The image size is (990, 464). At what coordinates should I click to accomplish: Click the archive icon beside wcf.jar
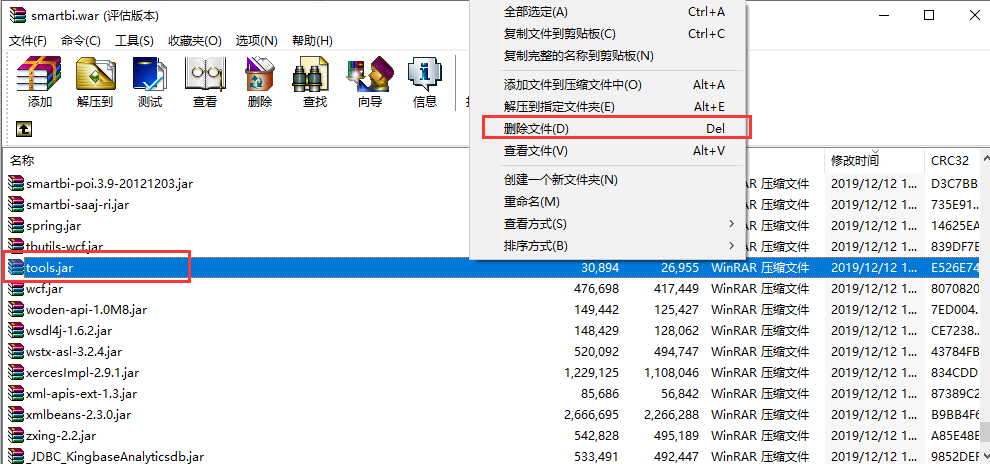tap(15, 289)
